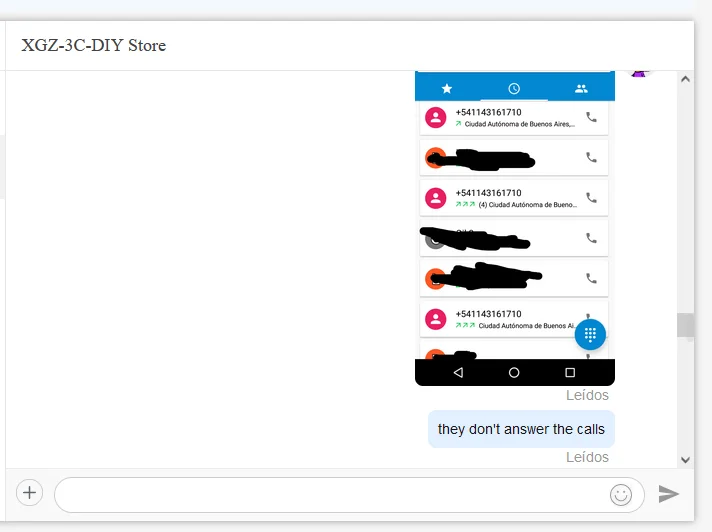
Task: Click scrollbar down arrow
Action: 686,460
